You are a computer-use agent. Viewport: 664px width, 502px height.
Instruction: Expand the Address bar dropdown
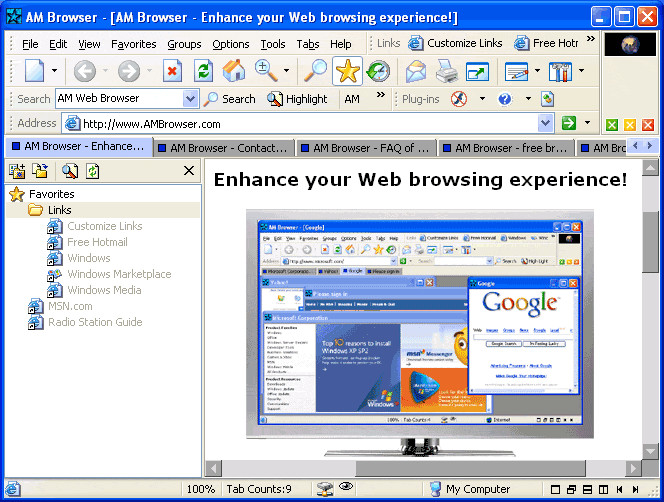click(x=545, y=123)
